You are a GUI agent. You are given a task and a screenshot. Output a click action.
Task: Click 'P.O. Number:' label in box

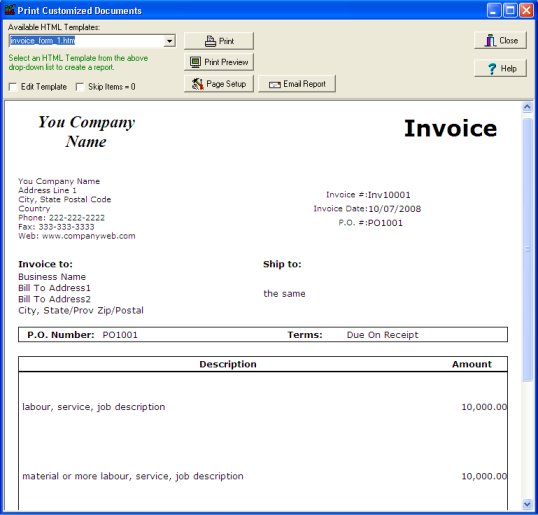click(x=61, y=335)
